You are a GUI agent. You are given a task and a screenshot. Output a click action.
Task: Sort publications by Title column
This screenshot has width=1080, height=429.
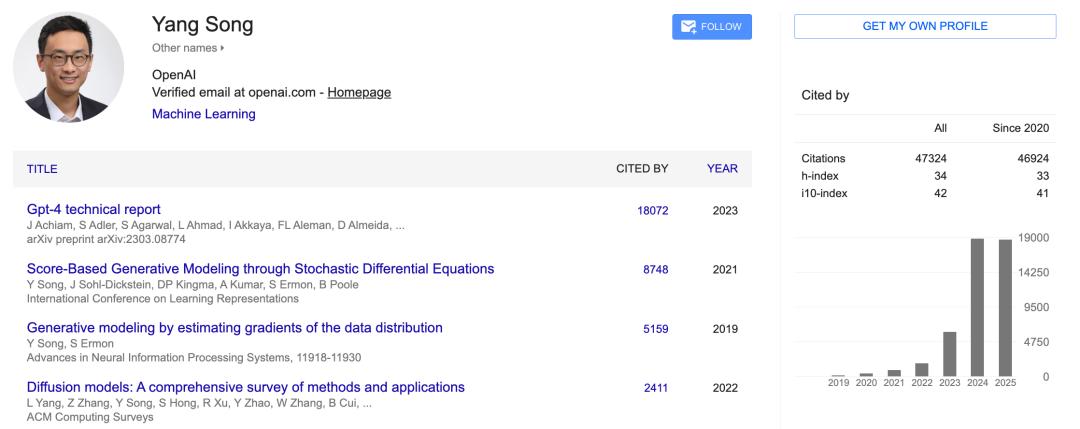tap(42, 169)
